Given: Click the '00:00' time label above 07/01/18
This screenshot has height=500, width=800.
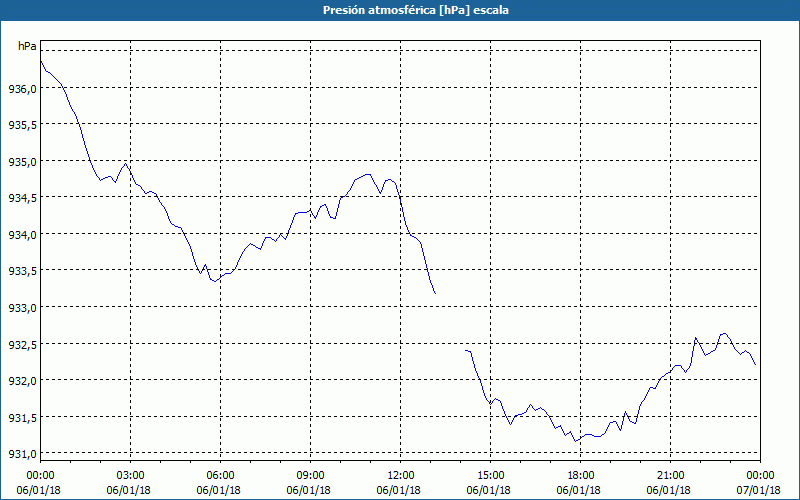Looking at the screenshot, I should pyautogui.click(x=760, y=476).
